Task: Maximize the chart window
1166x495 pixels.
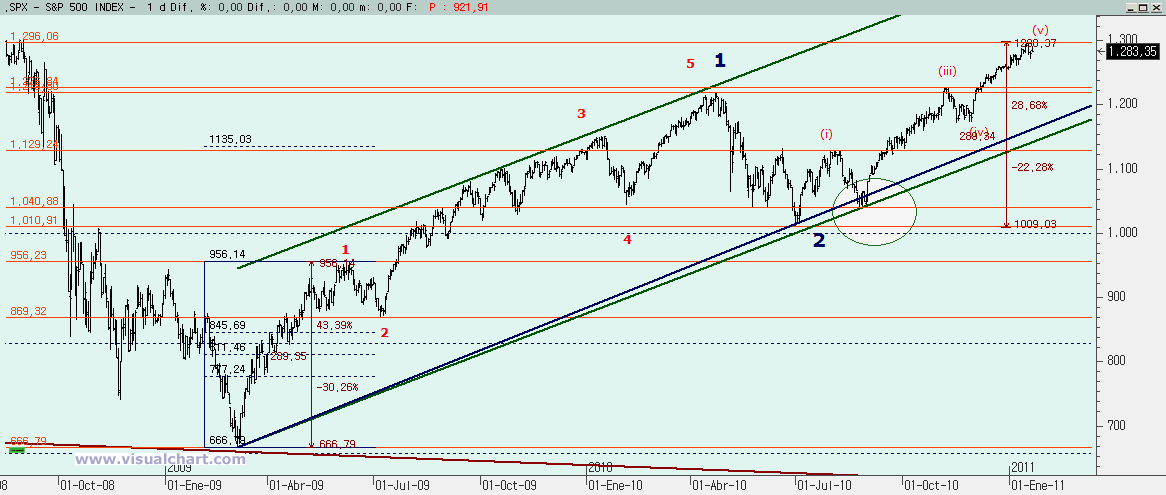Action: 1145,6
